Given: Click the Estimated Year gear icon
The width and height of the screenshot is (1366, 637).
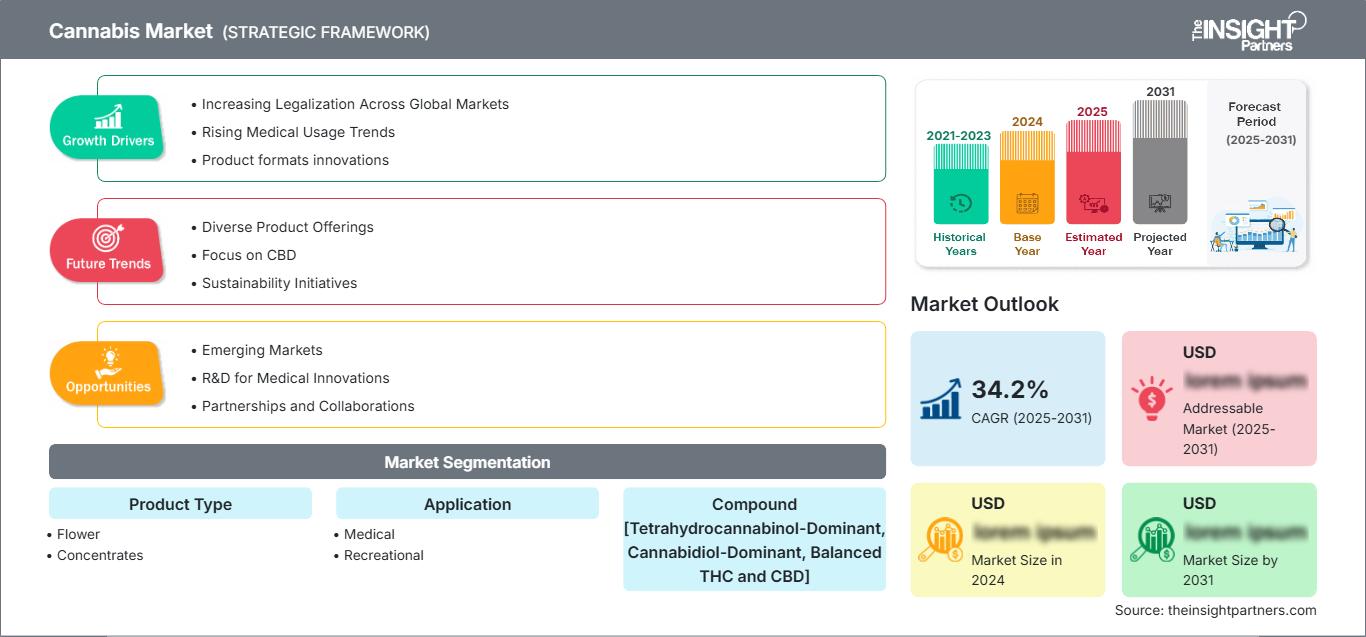Looking at the screenshot, I should coord(1093,204).
